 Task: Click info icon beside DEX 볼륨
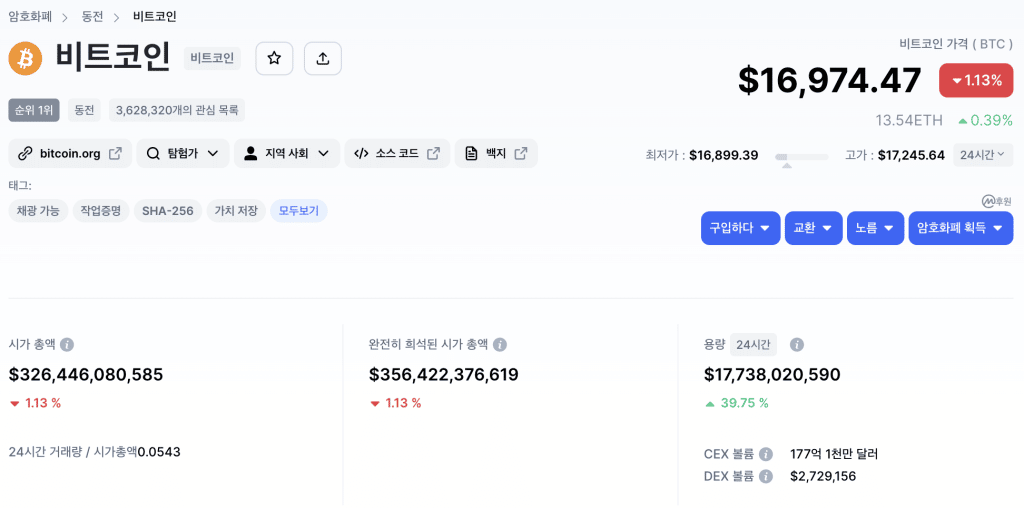tap(766, 477)
